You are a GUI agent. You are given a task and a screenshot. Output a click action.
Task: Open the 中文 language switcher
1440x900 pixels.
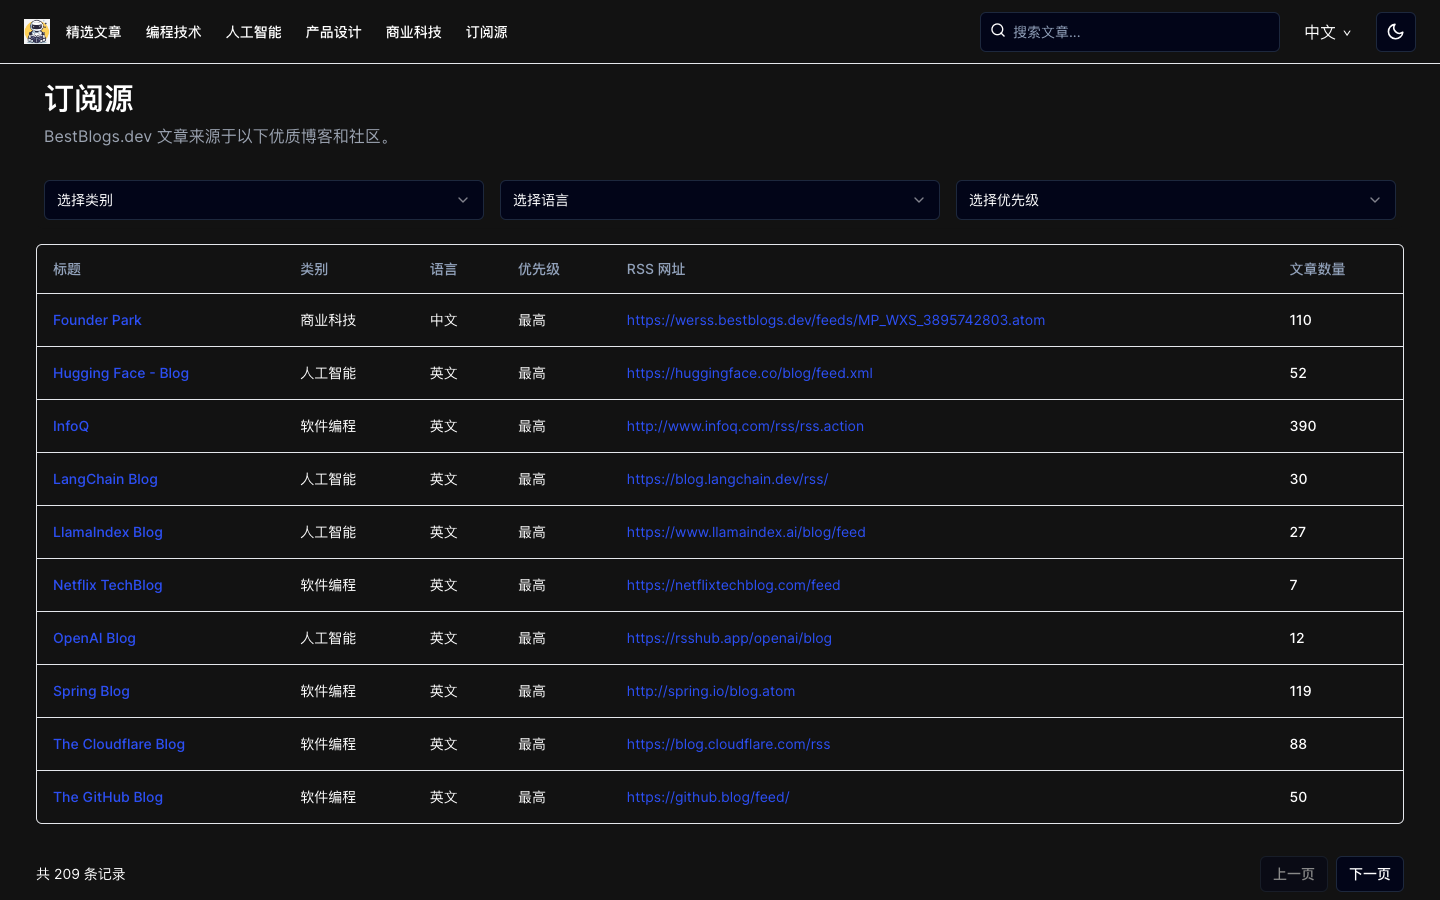[x=1327, y=32]
